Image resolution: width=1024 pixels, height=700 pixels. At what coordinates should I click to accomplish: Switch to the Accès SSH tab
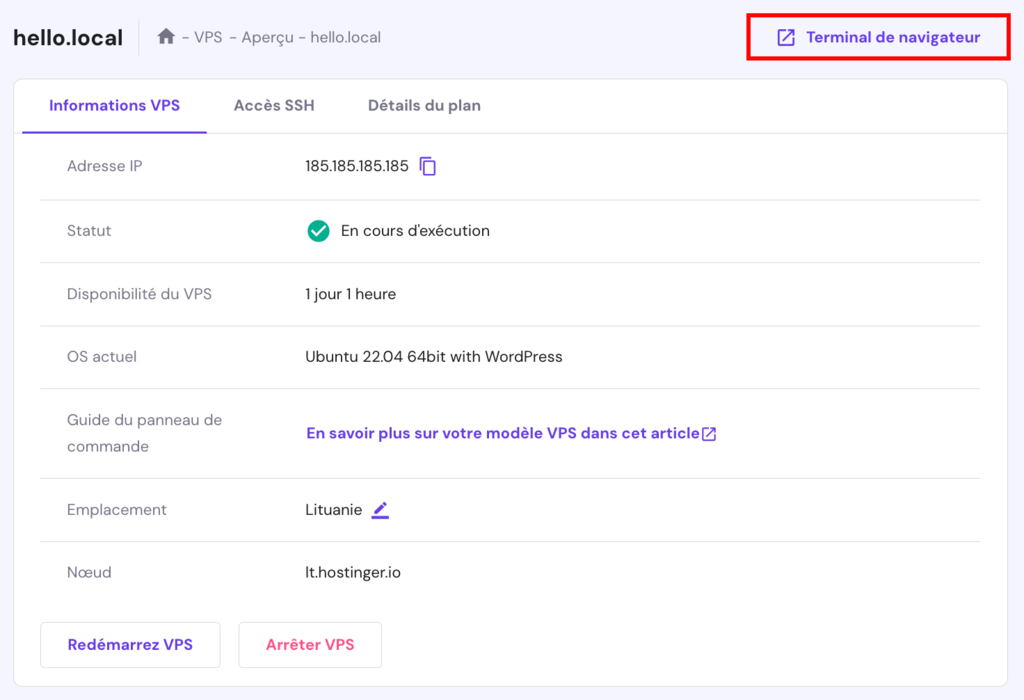273,105
